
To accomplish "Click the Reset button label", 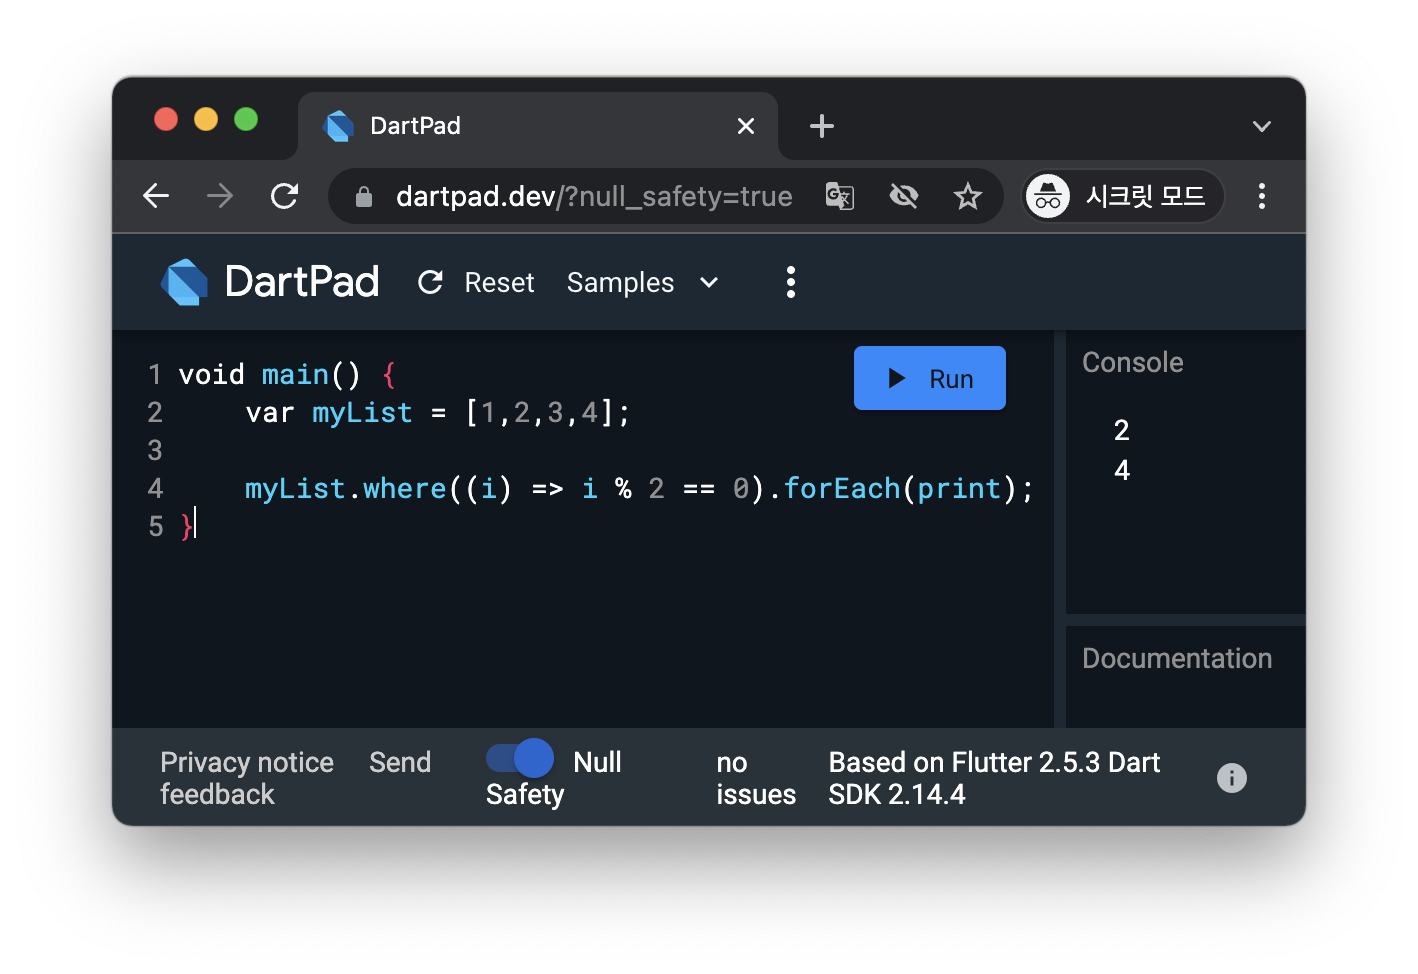I will coord(500,283).
